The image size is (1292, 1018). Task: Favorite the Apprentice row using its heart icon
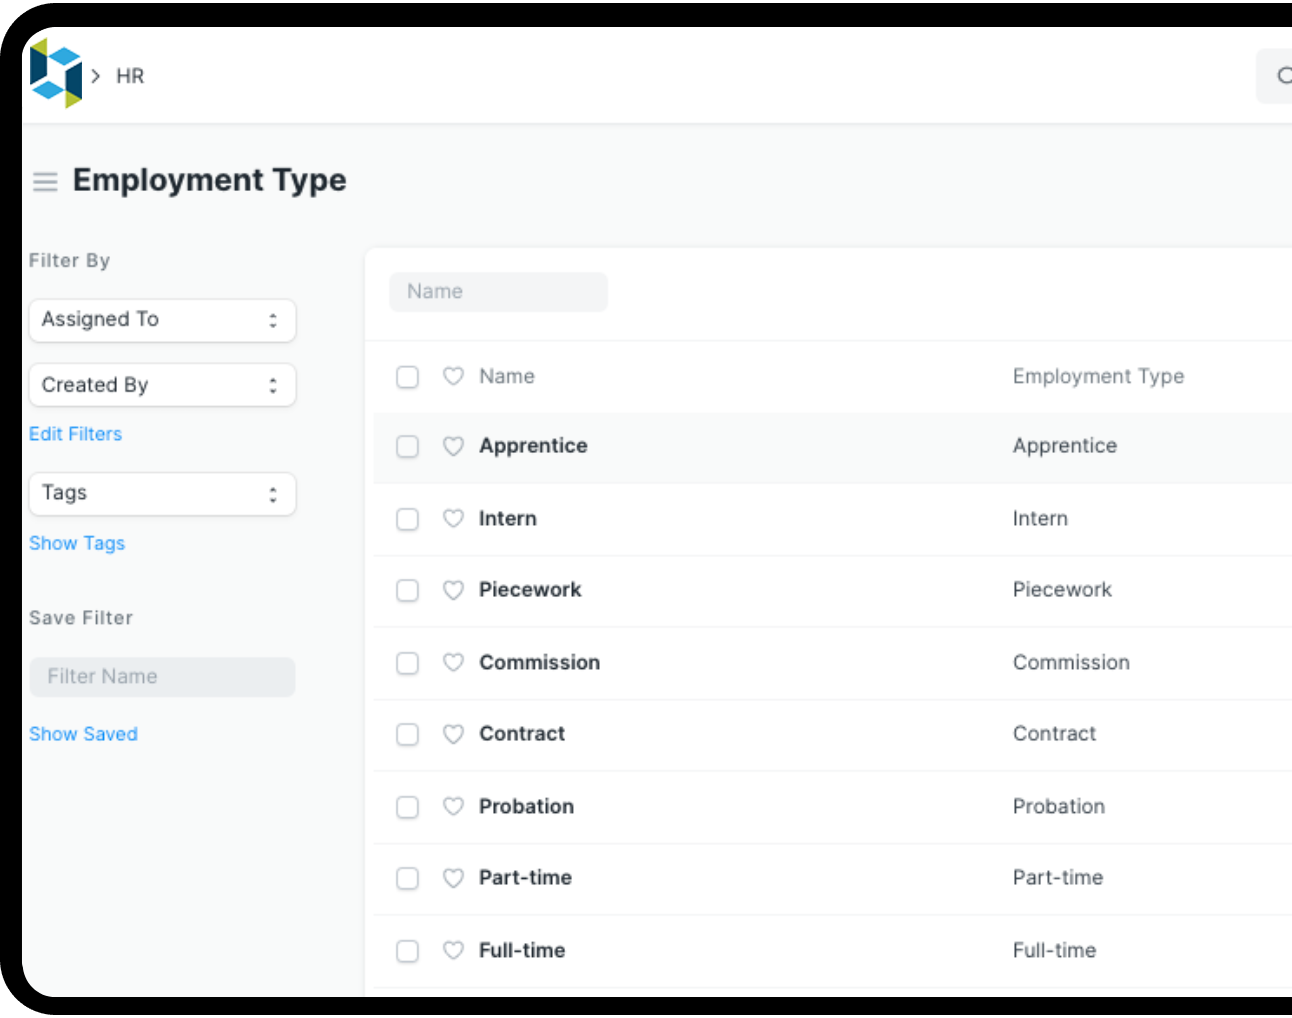453,446
